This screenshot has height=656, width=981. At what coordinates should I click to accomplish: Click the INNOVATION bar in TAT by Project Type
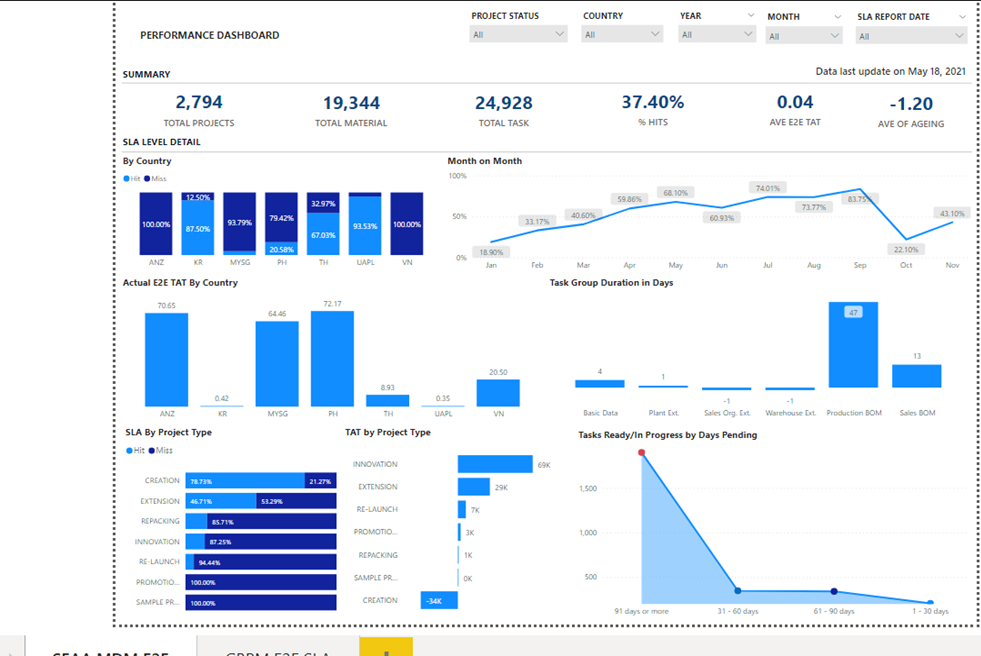click(x=495, y=464)
